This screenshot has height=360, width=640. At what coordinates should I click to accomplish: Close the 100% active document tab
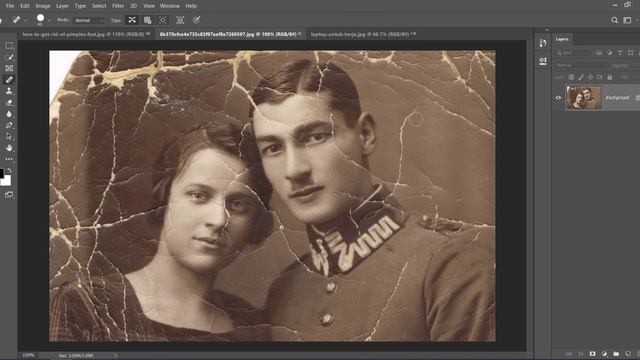[300, 34]
